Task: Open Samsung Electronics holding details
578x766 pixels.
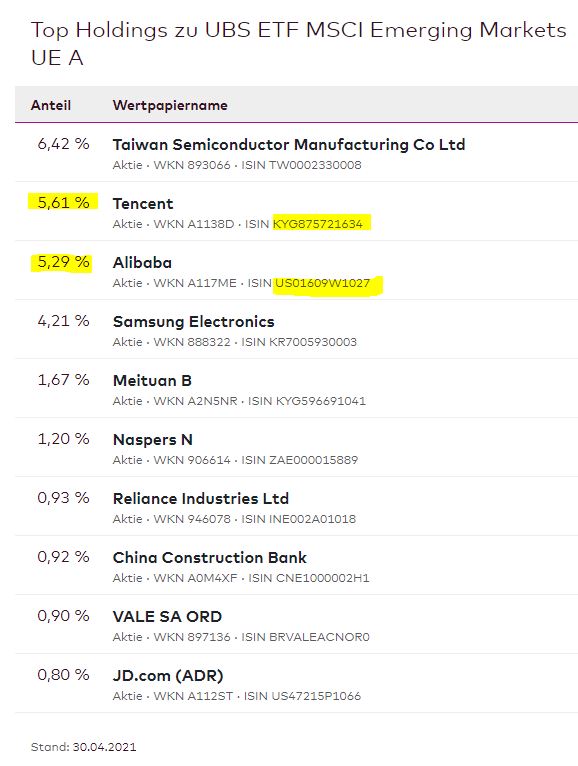Action: [x=193, y=321]
